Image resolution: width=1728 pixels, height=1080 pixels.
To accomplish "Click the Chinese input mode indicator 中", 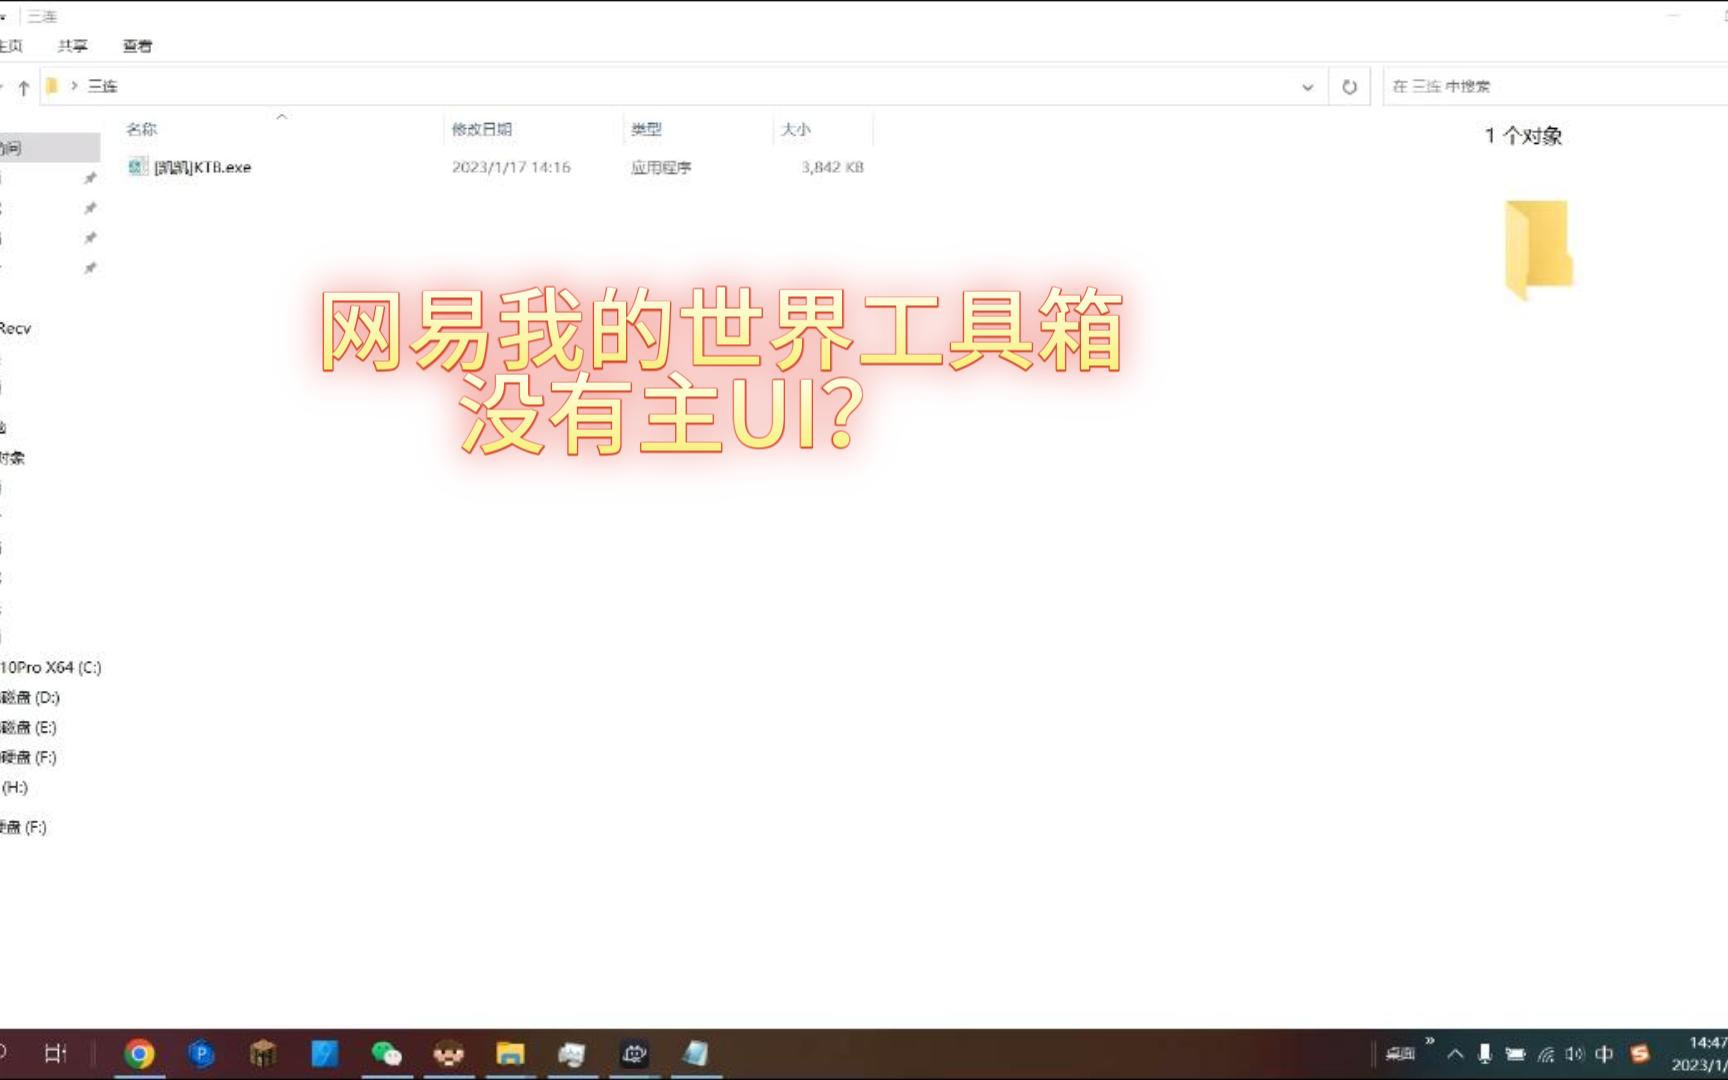I will (1605, 1054).
